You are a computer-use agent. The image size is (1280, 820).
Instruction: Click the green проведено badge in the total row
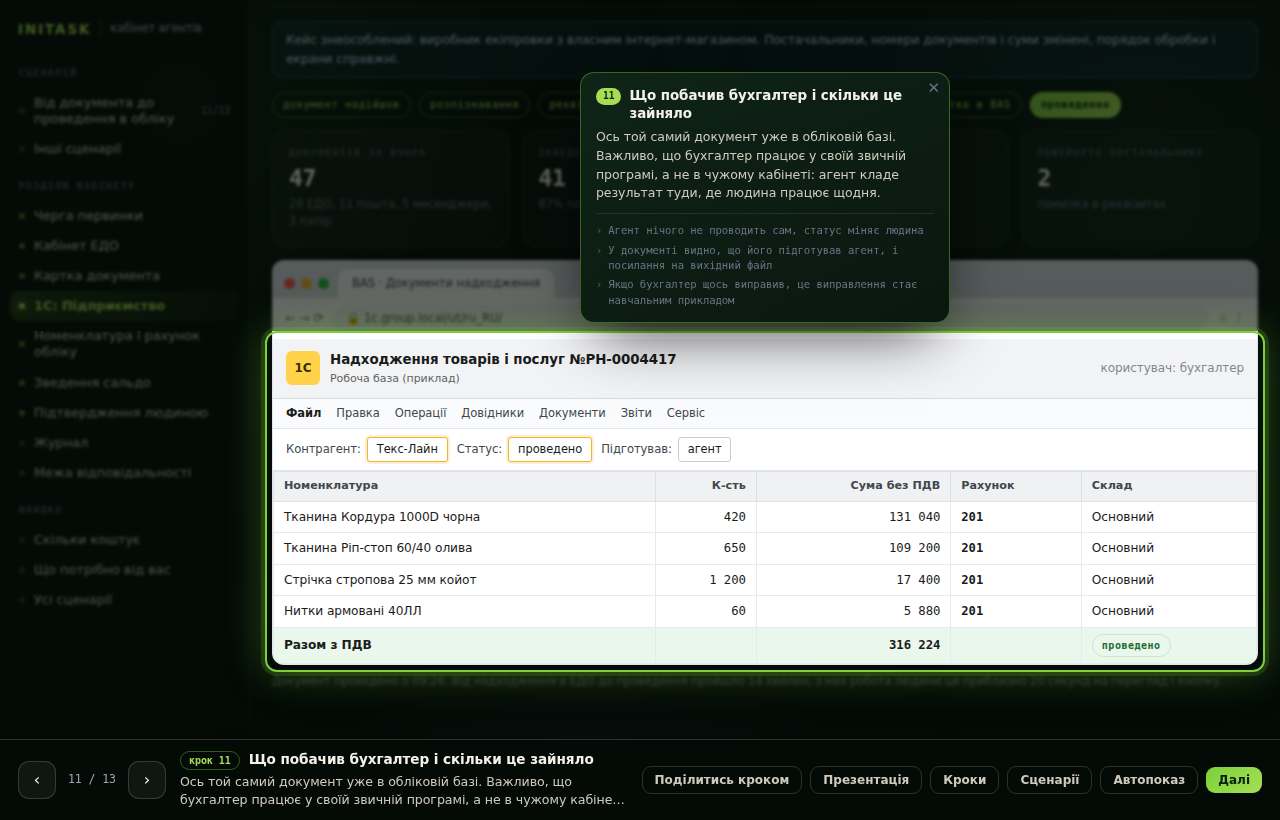[1131, 645]
